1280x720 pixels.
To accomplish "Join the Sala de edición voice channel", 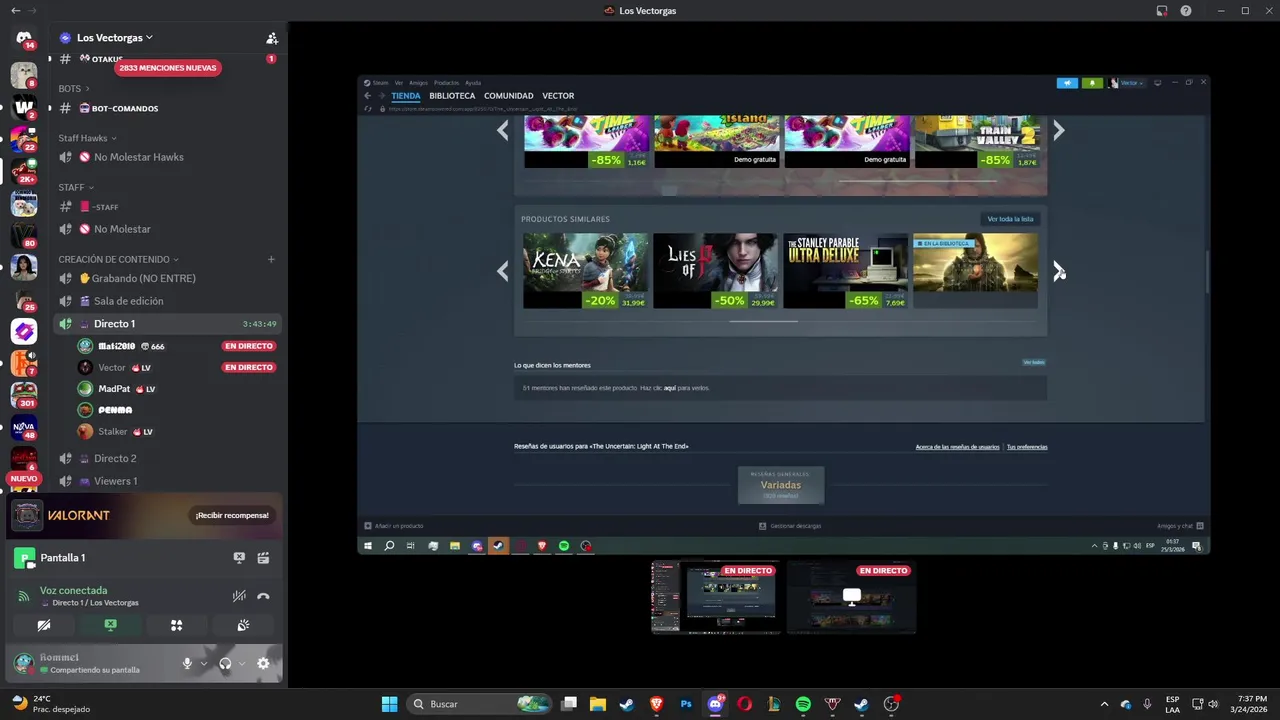I will click(168, 301).
